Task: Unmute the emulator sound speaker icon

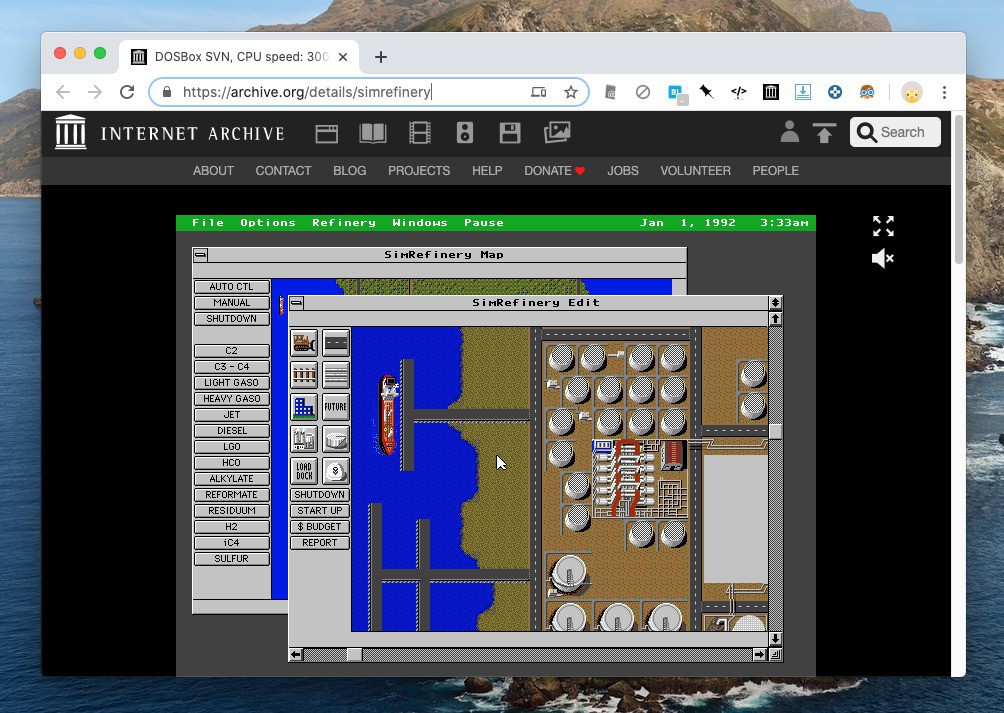Action: click(x=882, y=259)
